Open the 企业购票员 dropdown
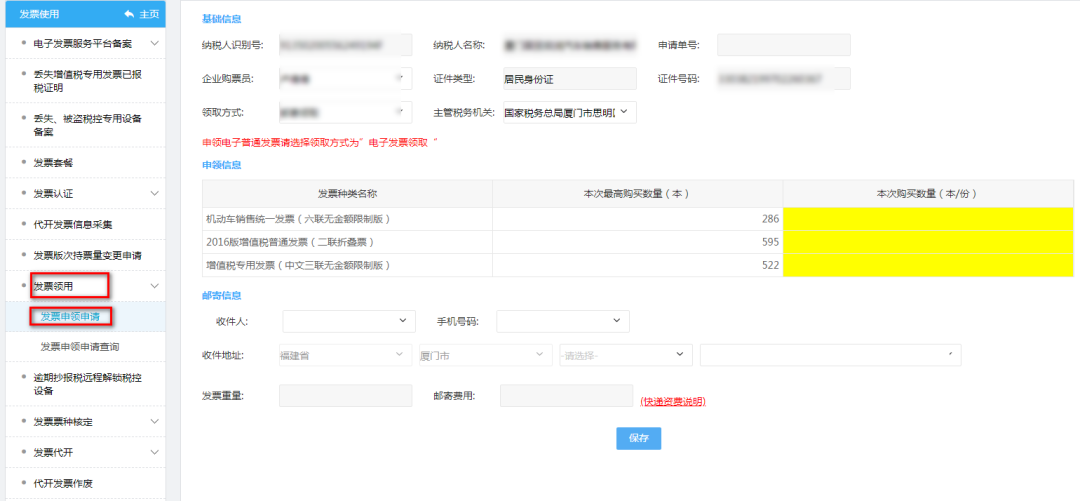 [x=345, y=79]
